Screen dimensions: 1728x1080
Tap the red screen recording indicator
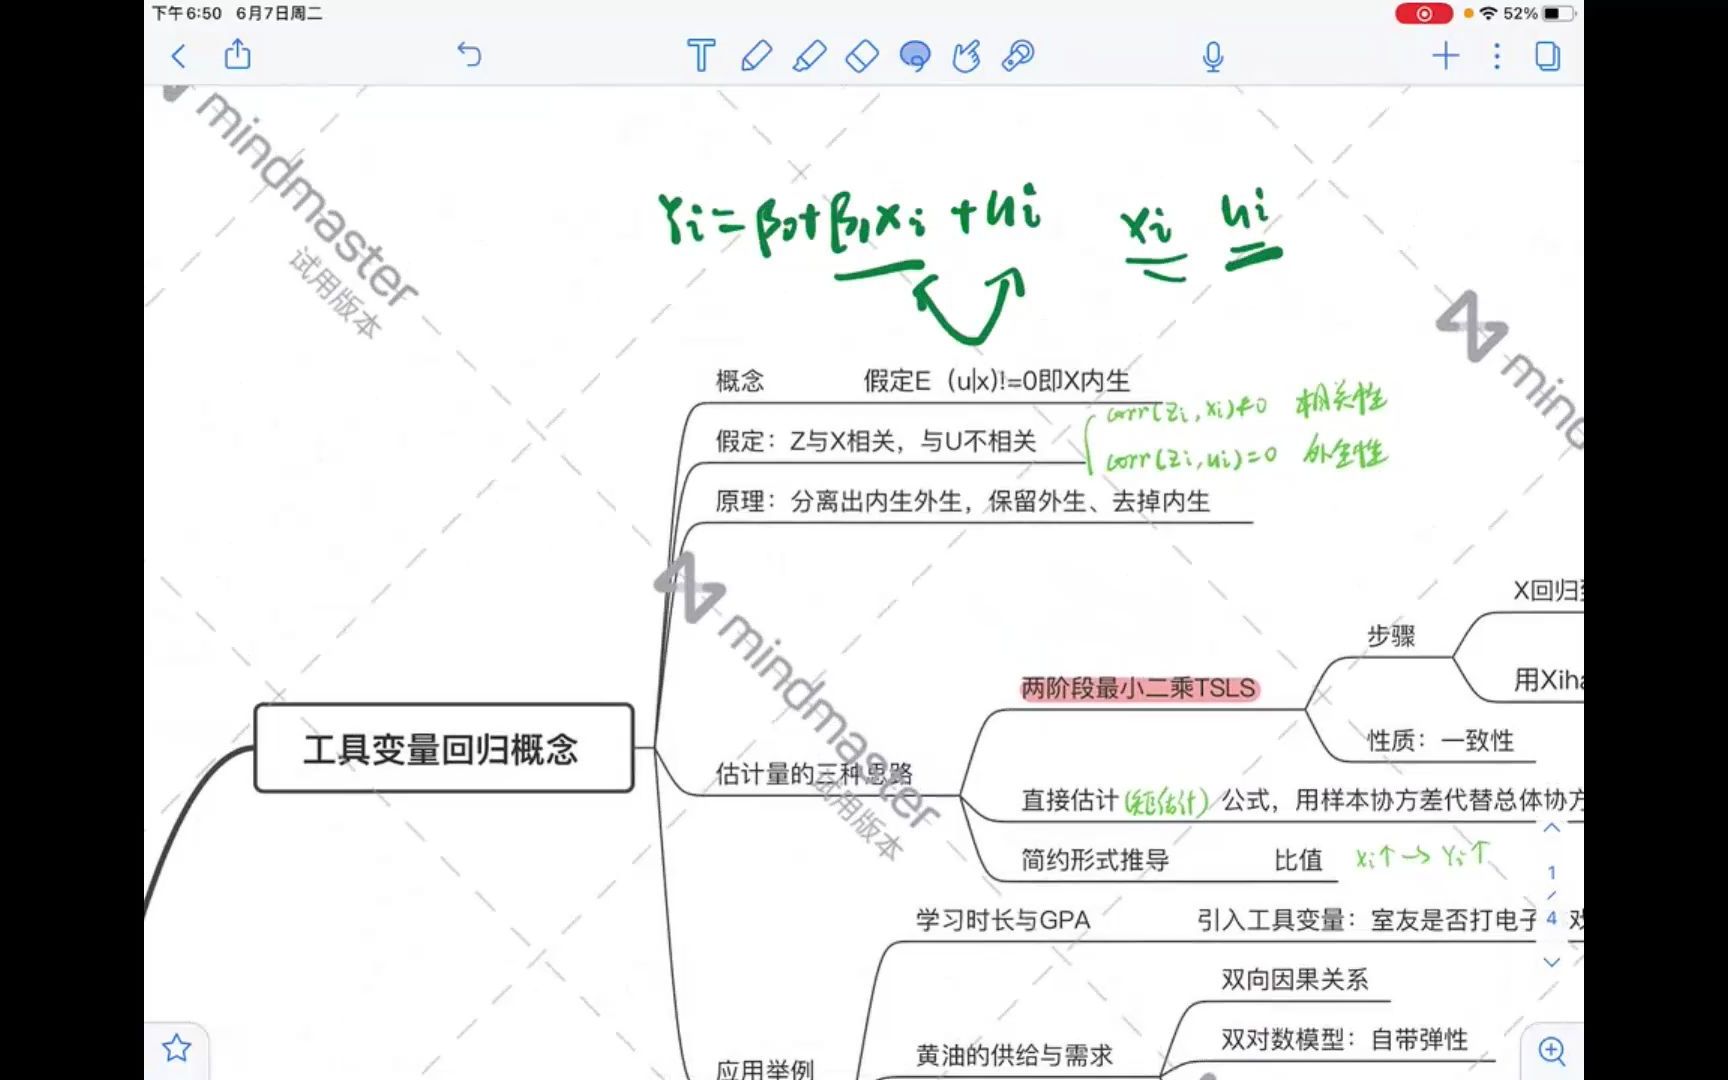click(x=1423, y=14)
